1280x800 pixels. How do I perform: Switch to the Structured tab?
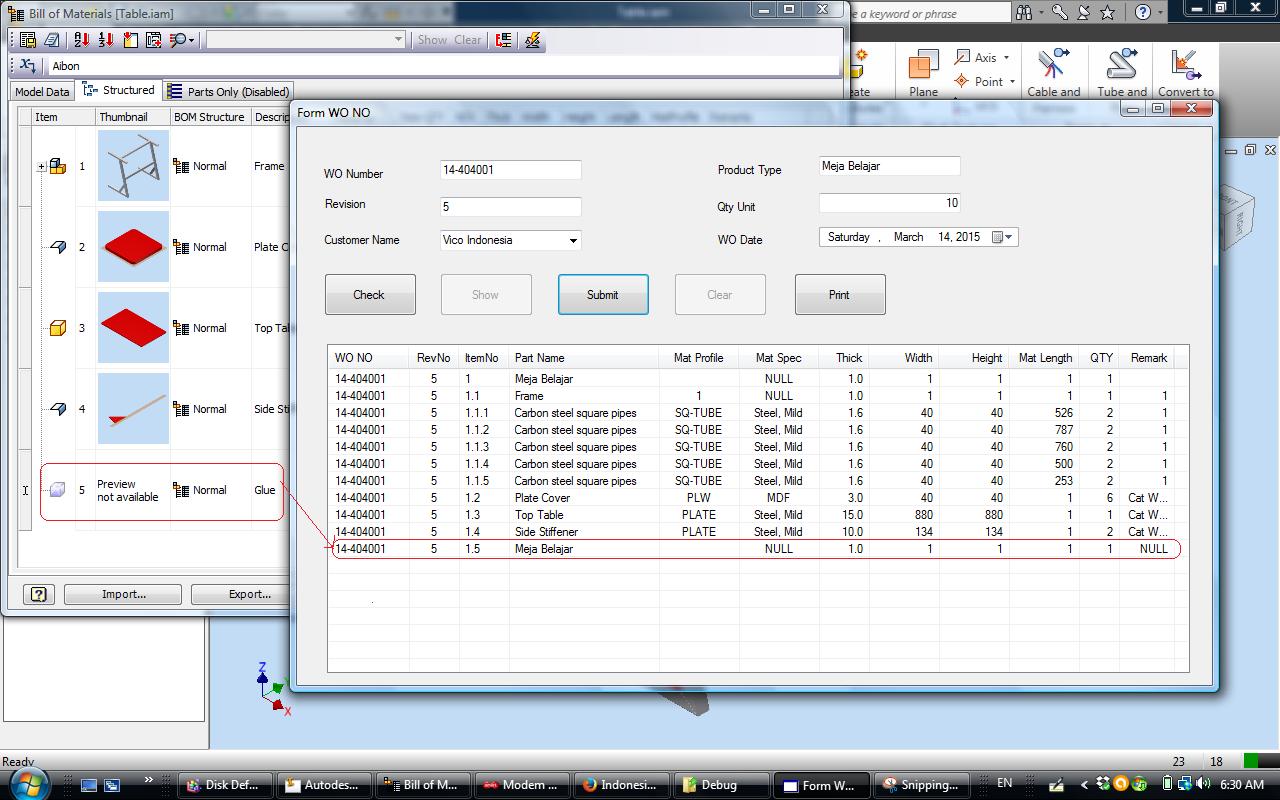tap(119, 90)
